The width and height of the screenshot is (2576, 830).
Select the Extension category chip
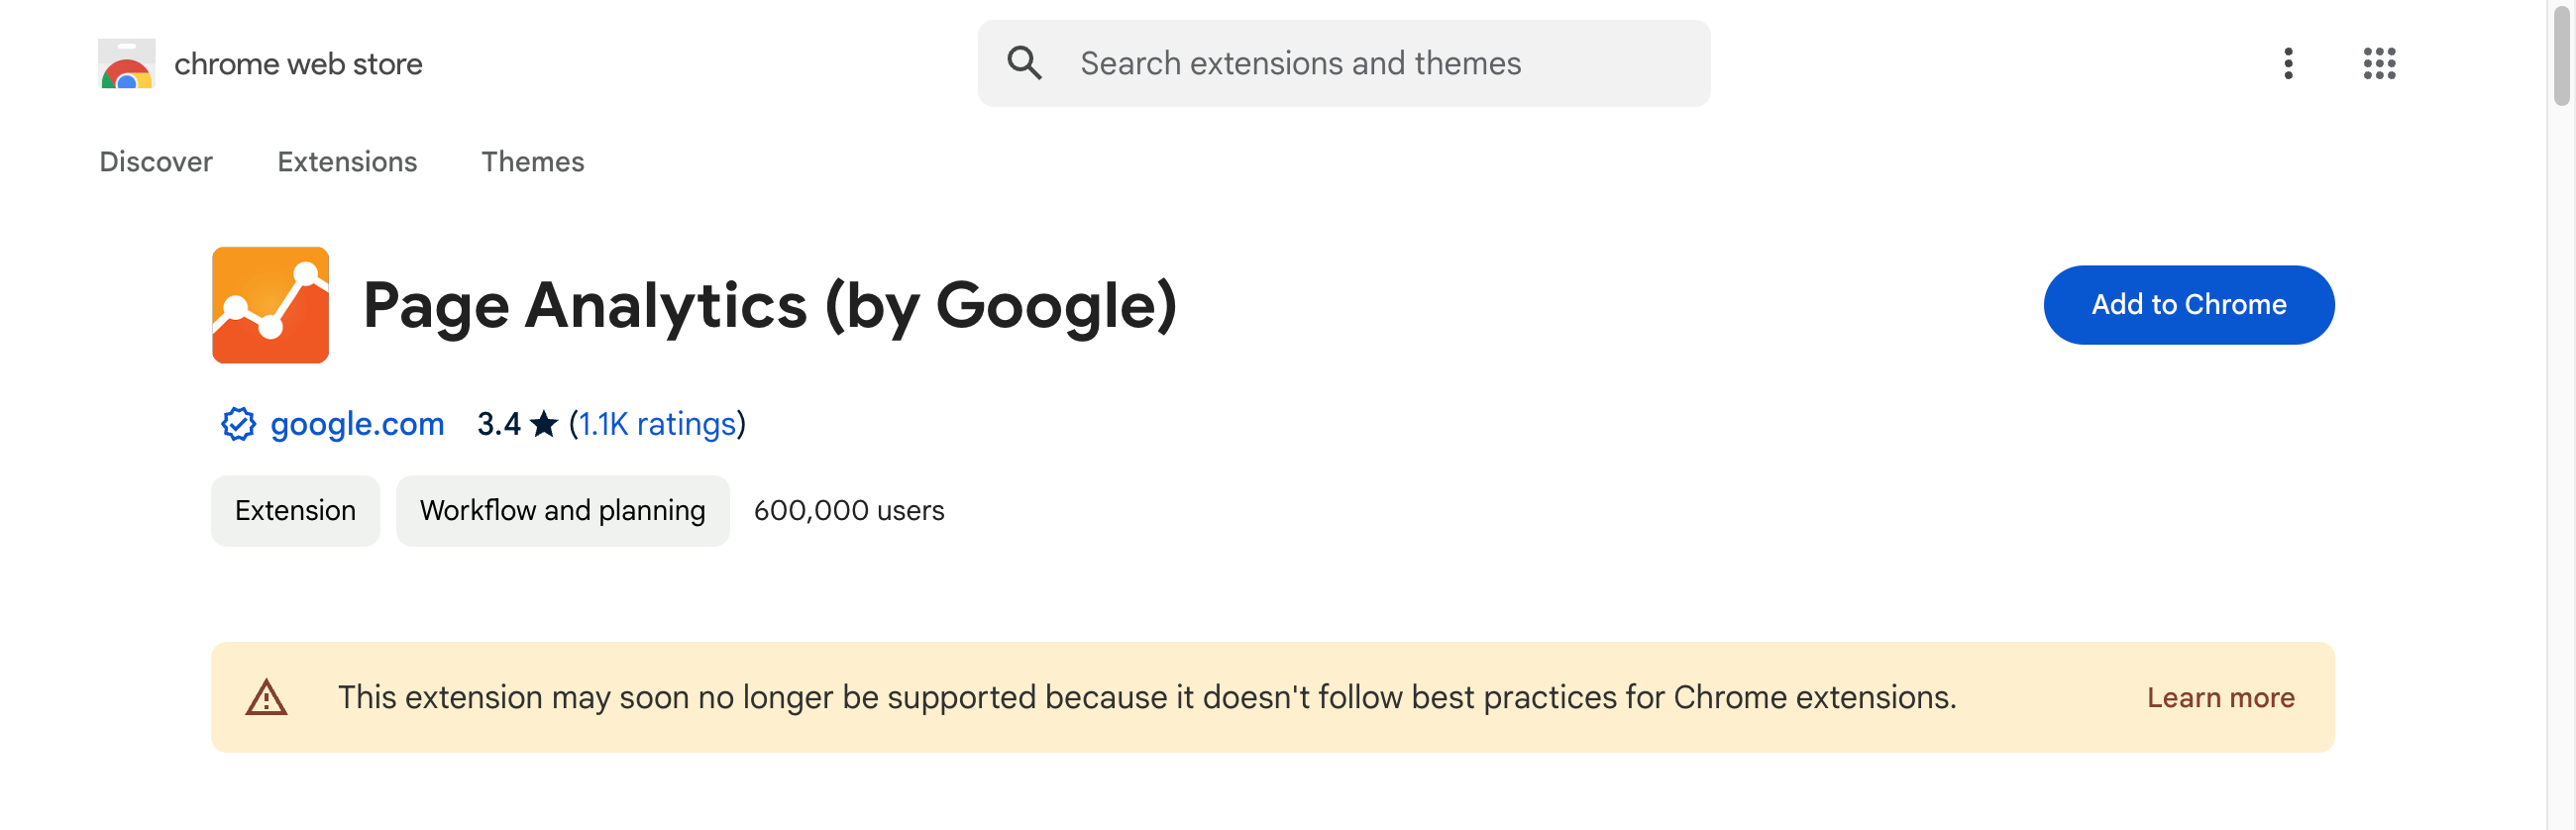point(295,510)
